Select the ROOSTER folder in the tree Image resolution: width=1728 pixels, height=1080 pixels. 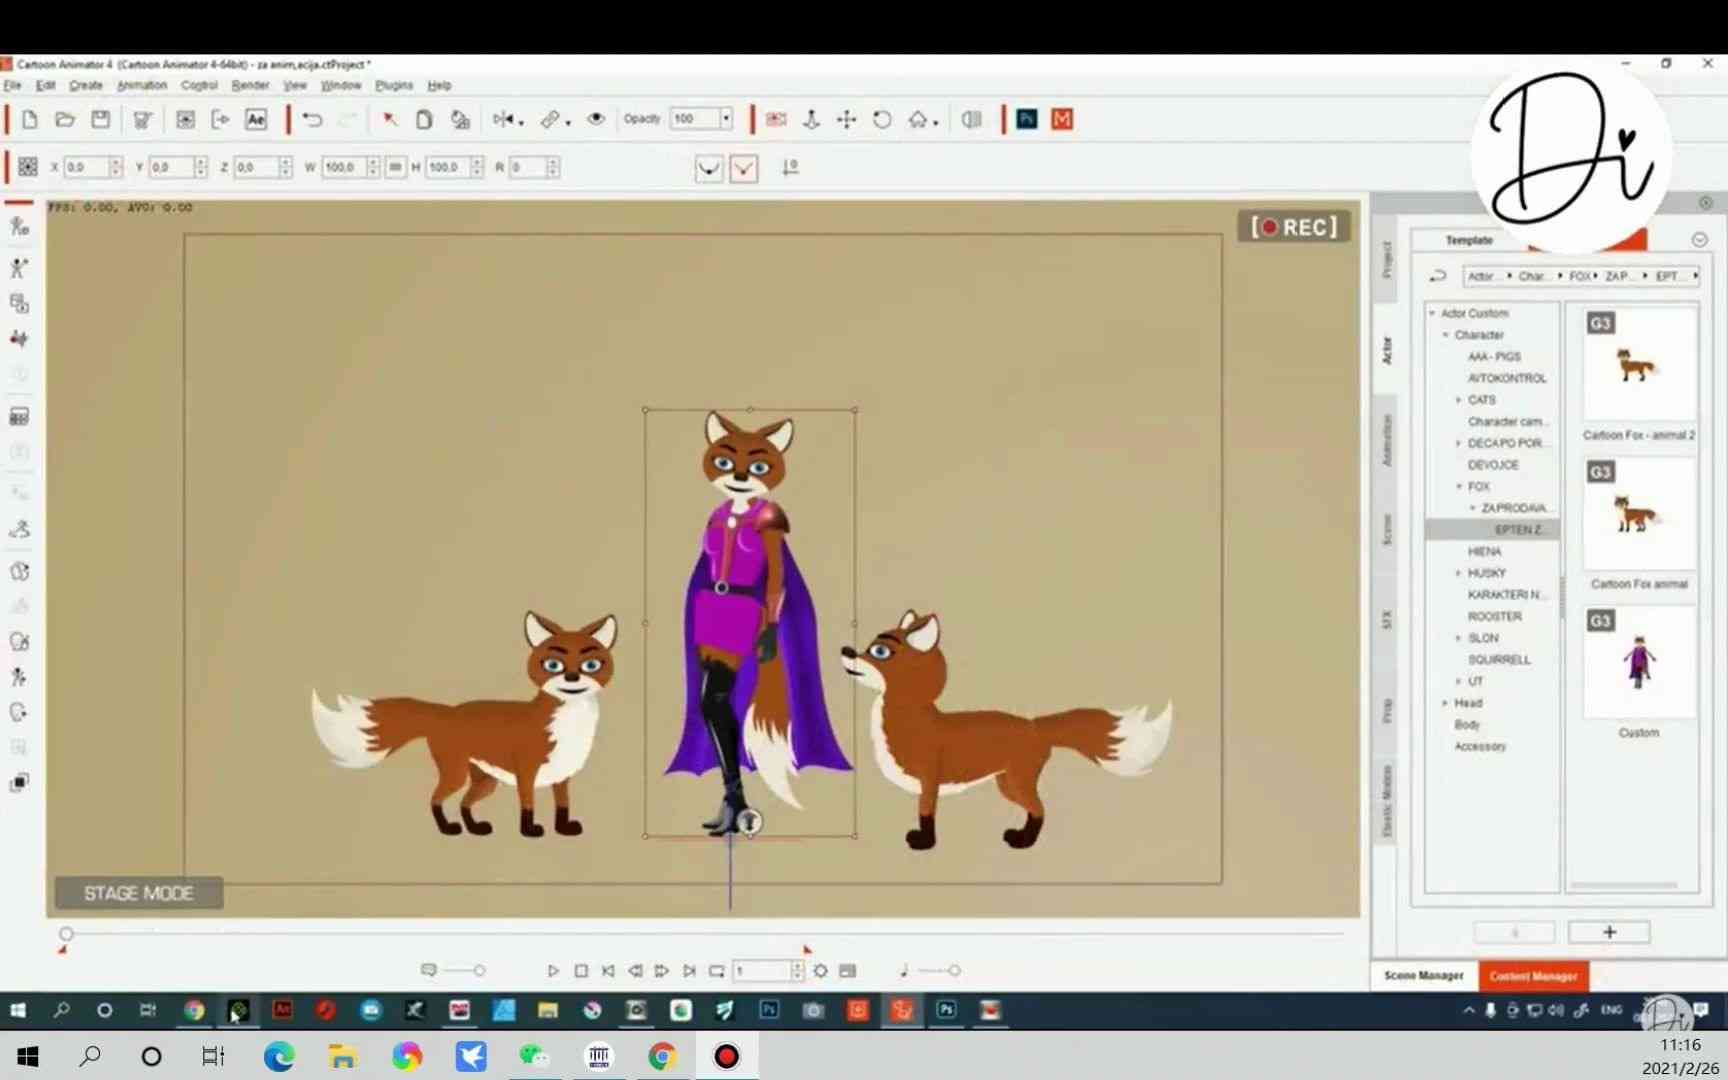click(x=1494, y=617)
